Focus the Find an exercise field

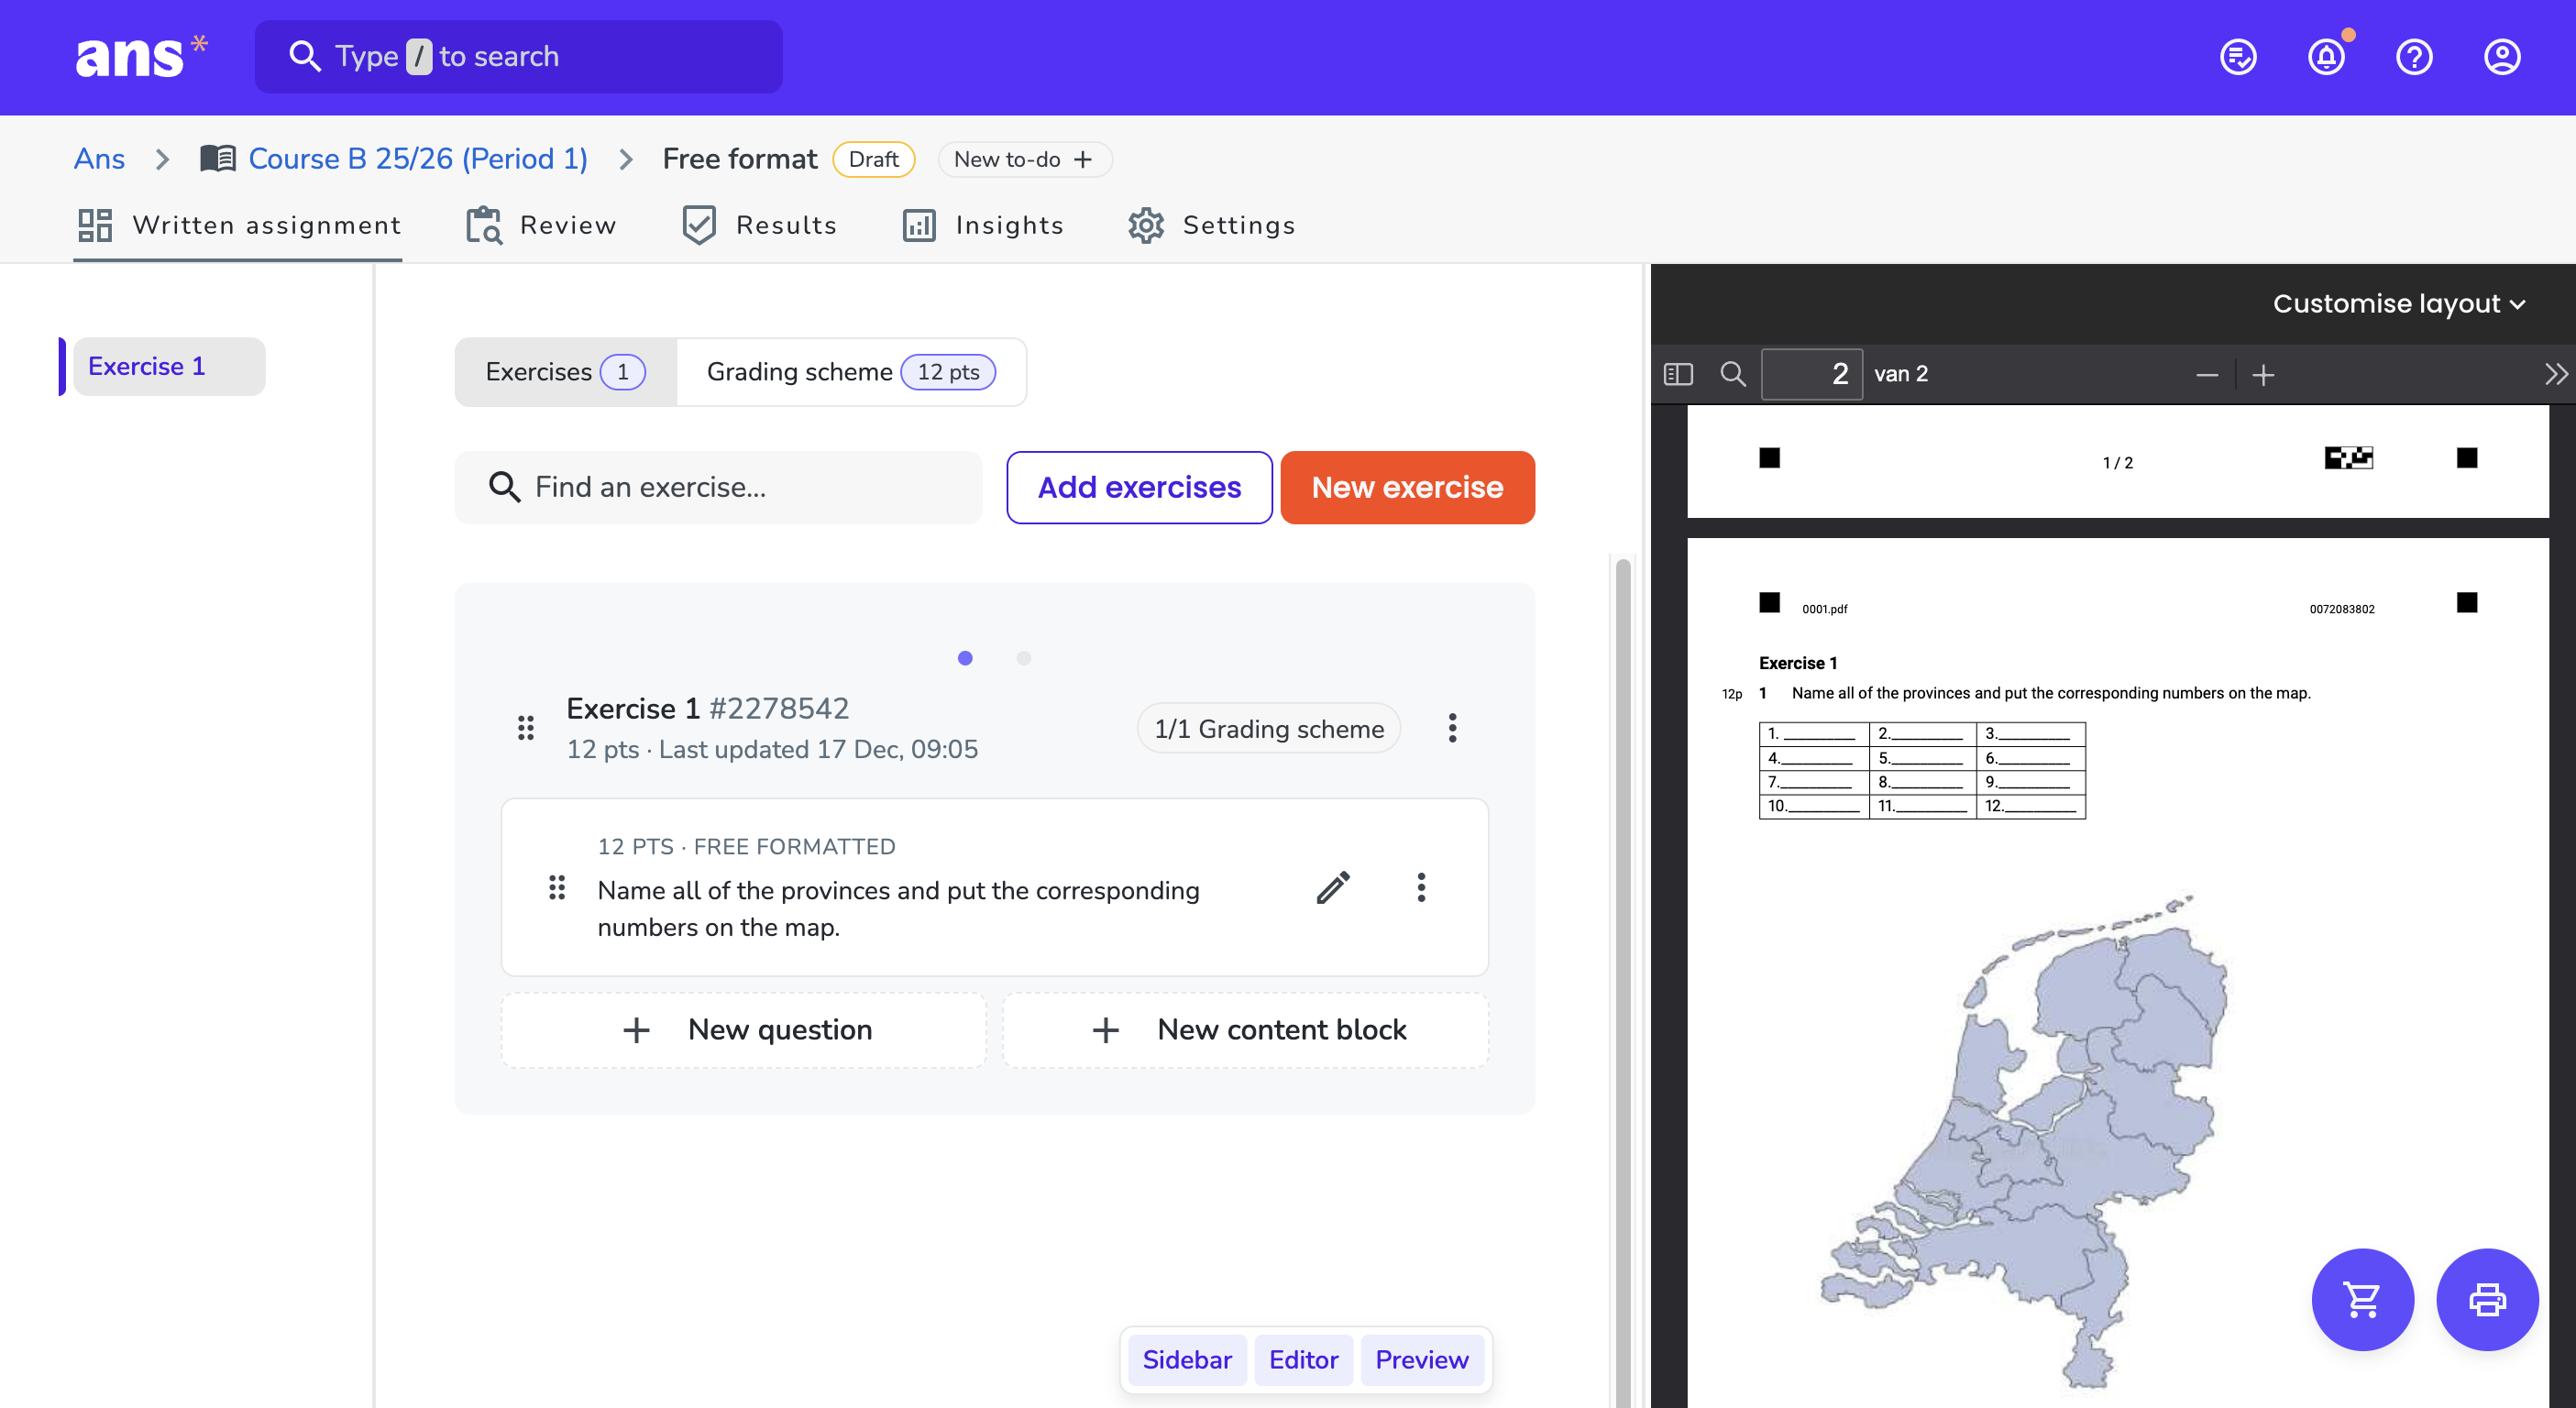pos(718,487)
